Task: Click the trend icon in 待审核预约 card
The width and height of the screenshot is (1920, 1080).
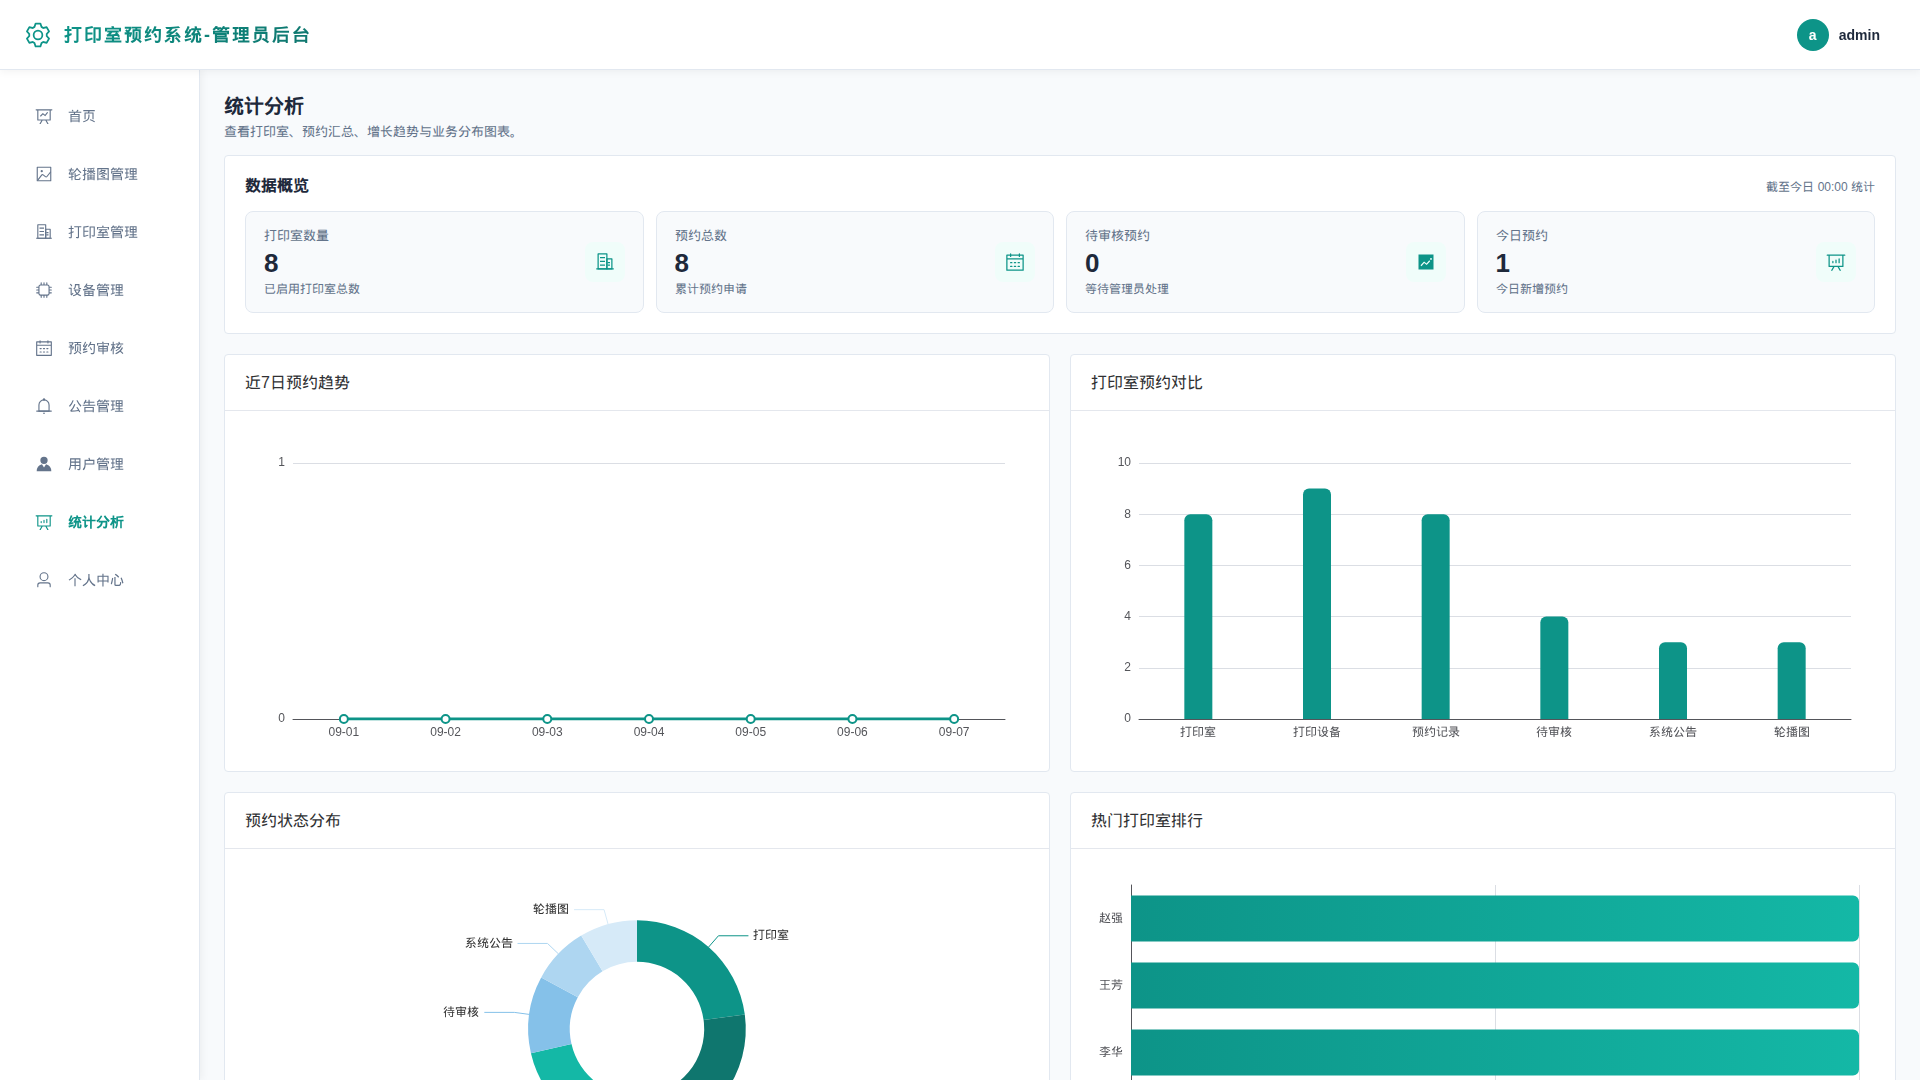Action: 1426,262
